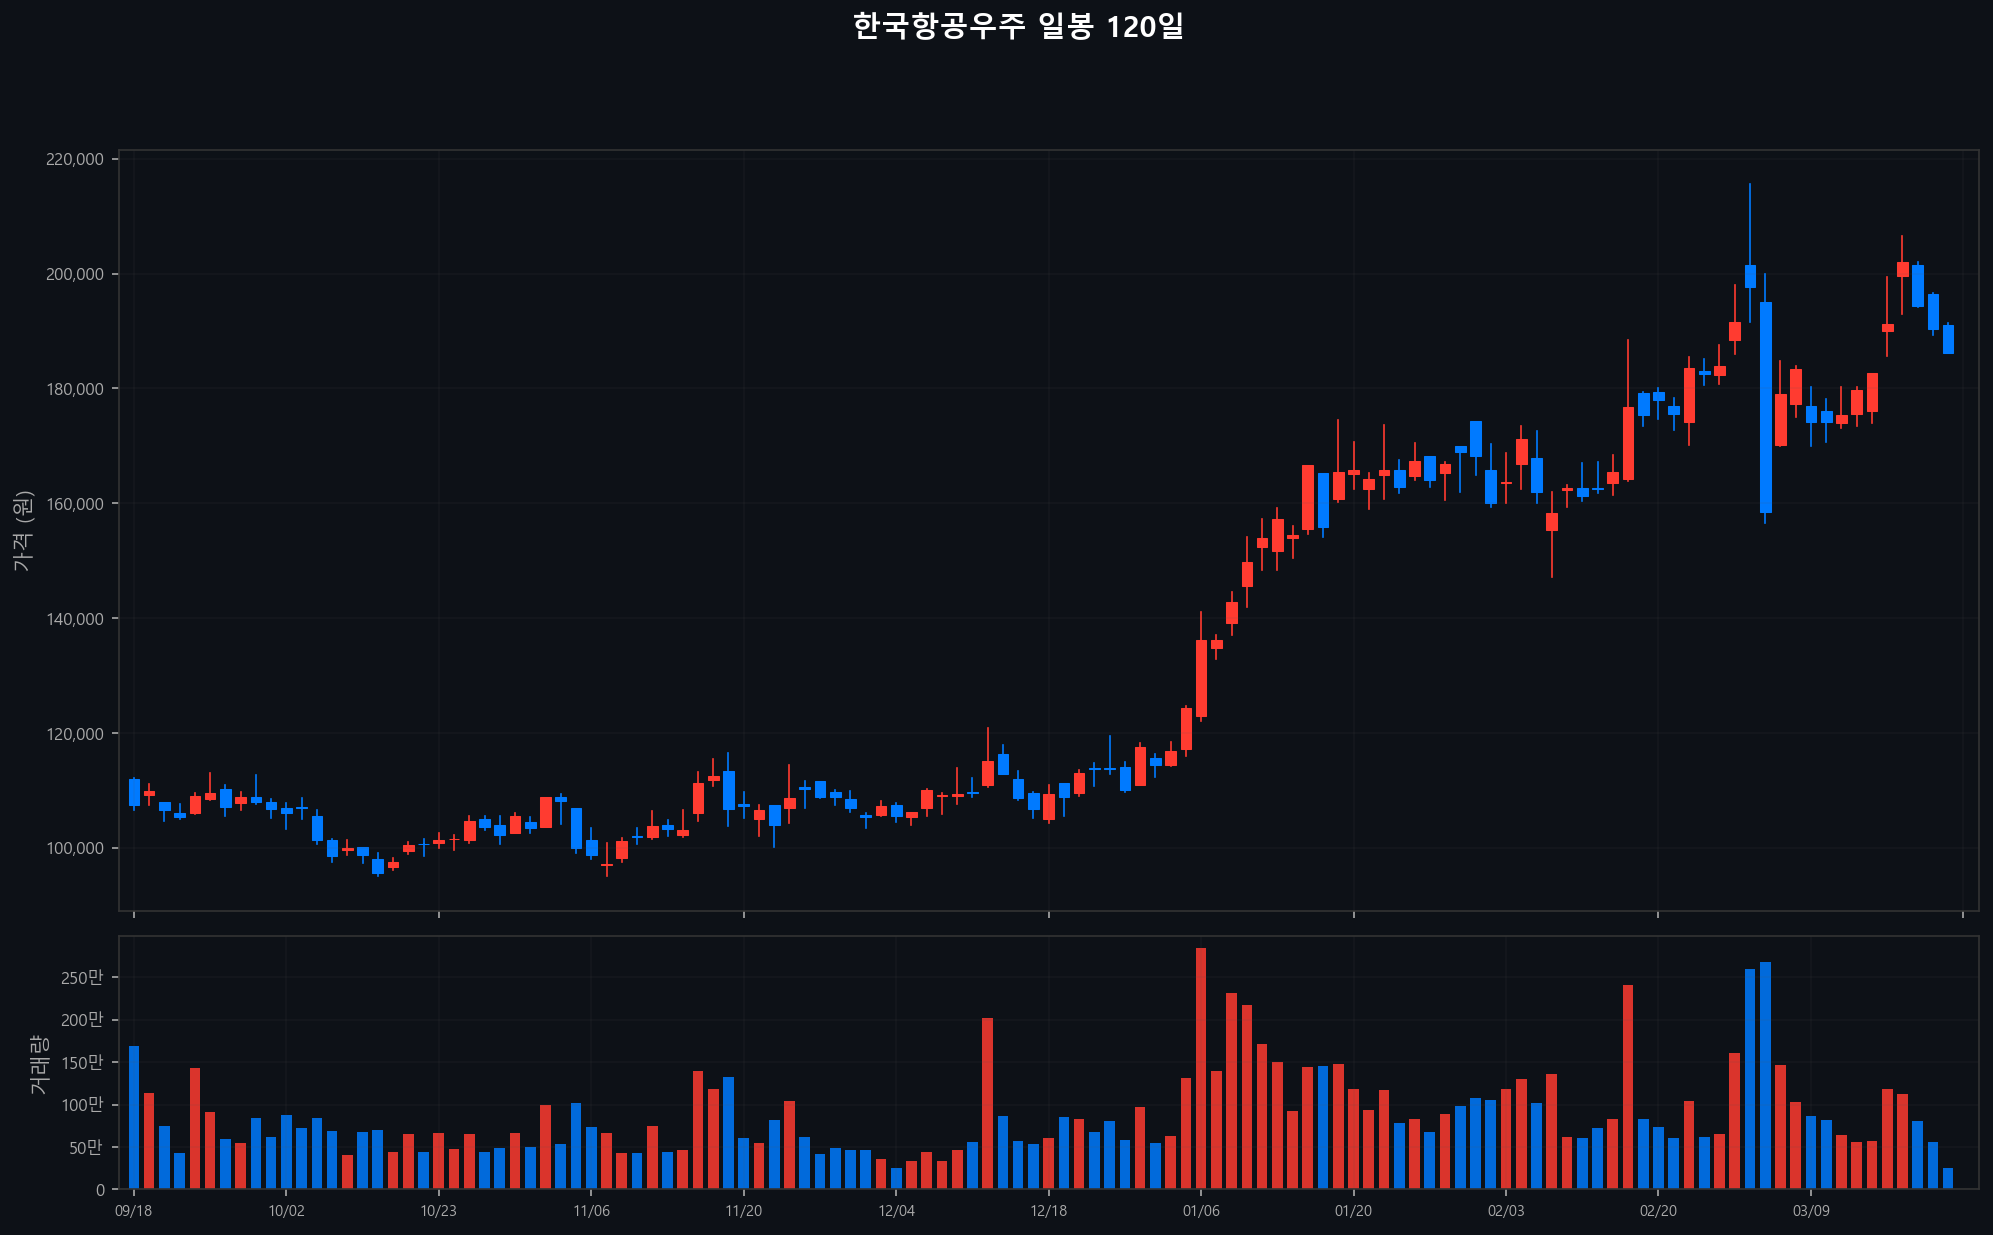Click the 160,000 price axis label
Screen dimensions: 1993x1235
pyautogui.click(x=75, y=504)
